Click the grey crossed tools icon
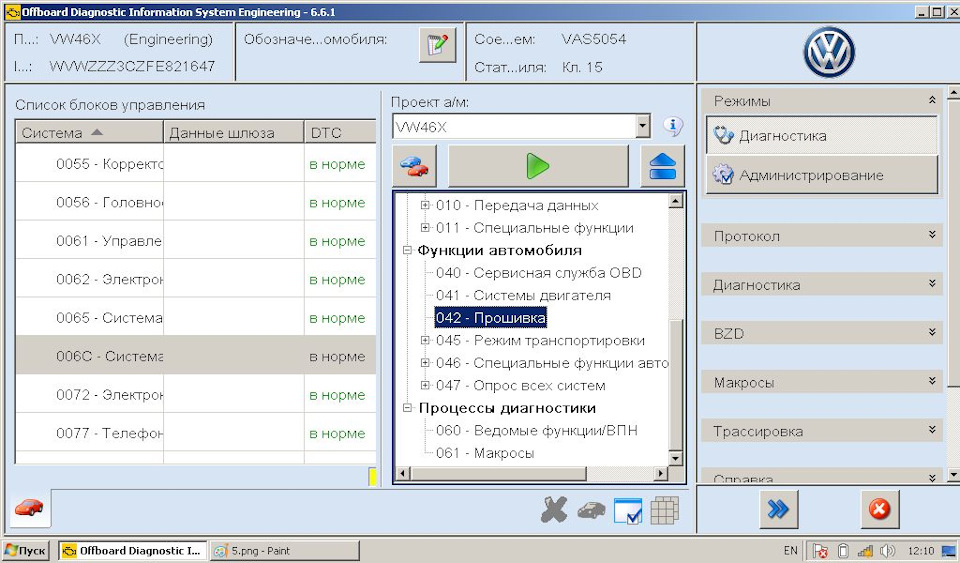The height and width of the screenshot is (563, 960). 554,510
